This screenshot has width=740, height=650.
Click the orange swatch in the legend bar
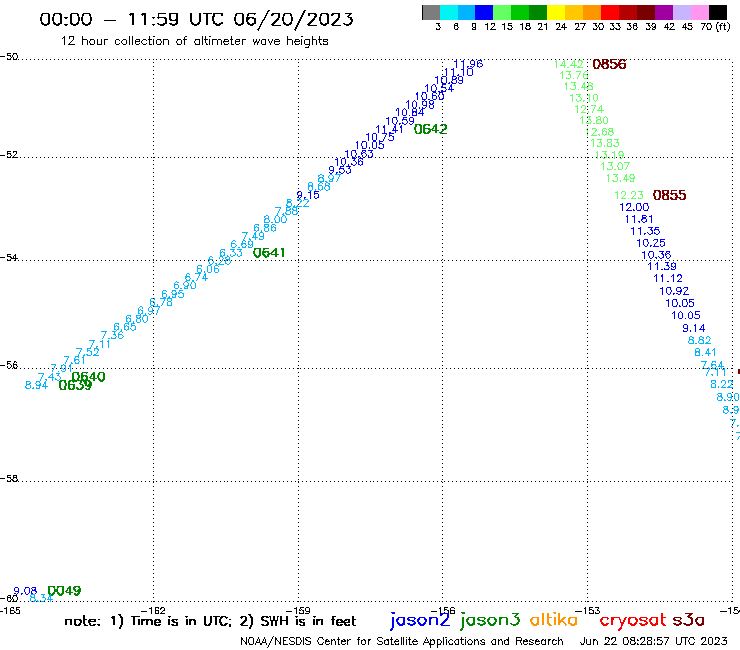coord(592,12)
